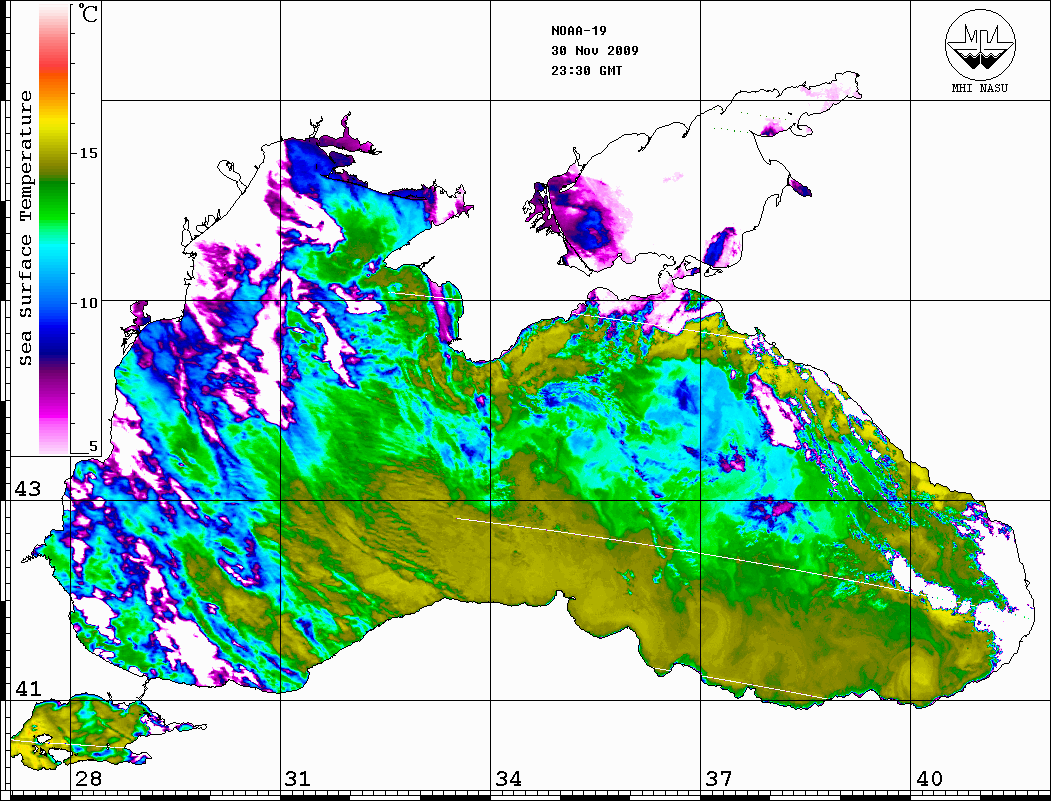The image size is (1051, 801).
Task: Click the 5 value on color scale
Action: click(x=93, y=446)
